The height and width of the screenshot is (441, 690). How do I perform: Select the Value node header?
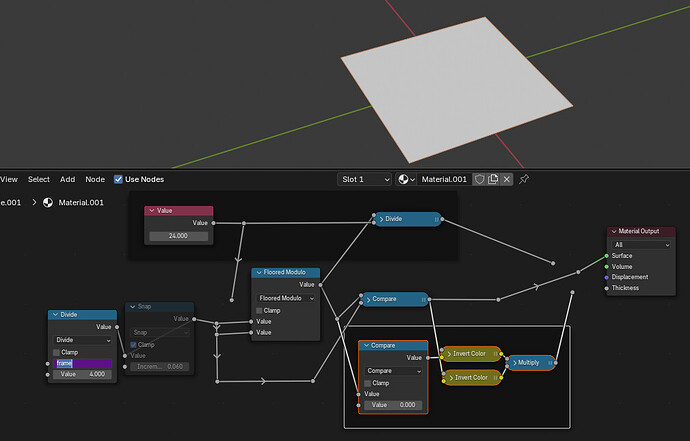(x=179, y=211)
